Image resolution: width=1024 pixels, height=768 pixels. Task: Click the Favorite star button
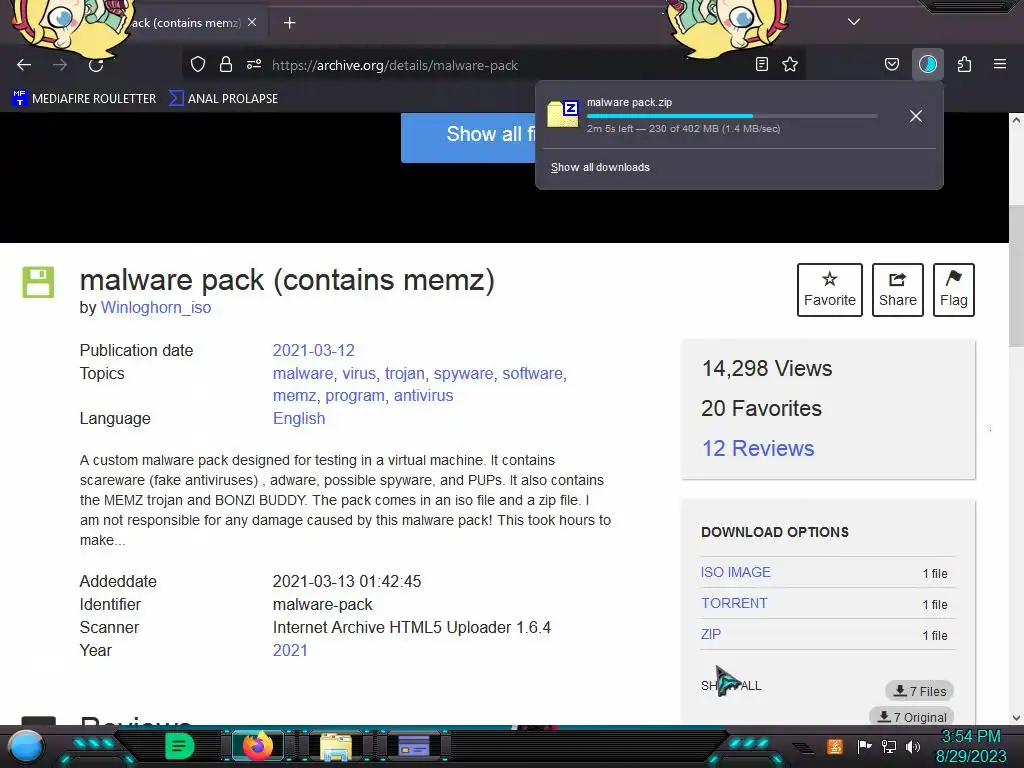[829, 290]
